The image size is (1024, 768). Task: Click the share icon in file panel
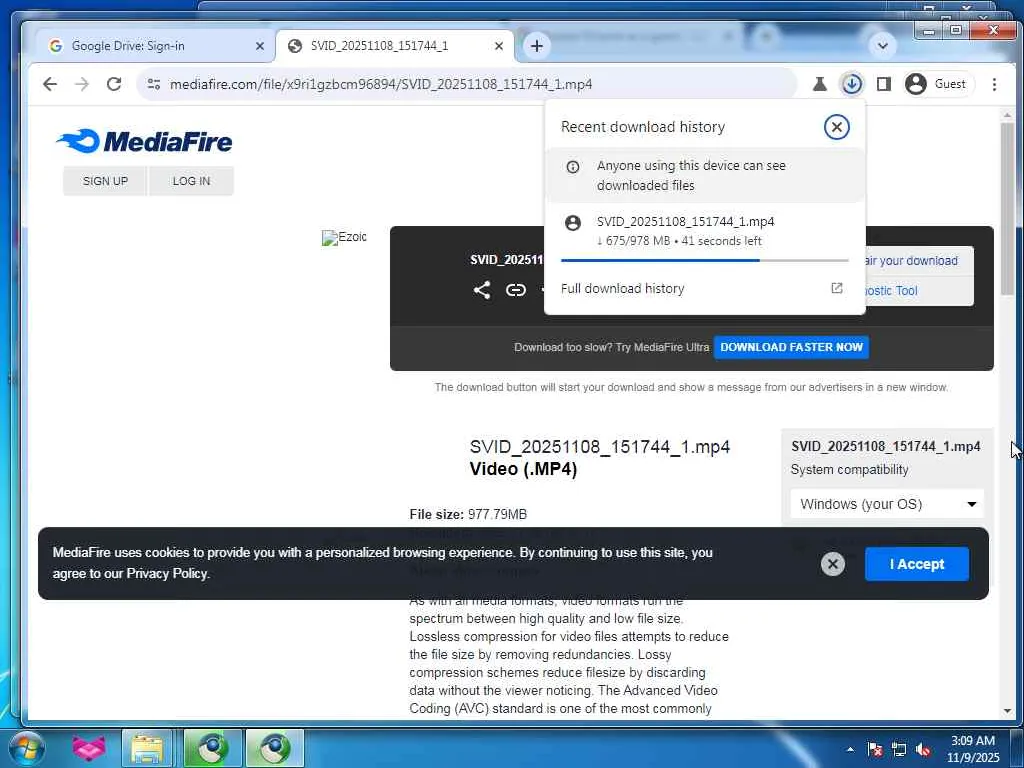[482, 290]
